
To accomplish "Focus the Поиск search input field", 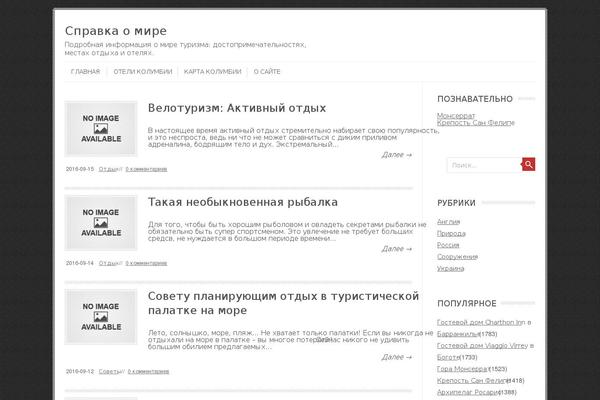I will tap(484, 165).
